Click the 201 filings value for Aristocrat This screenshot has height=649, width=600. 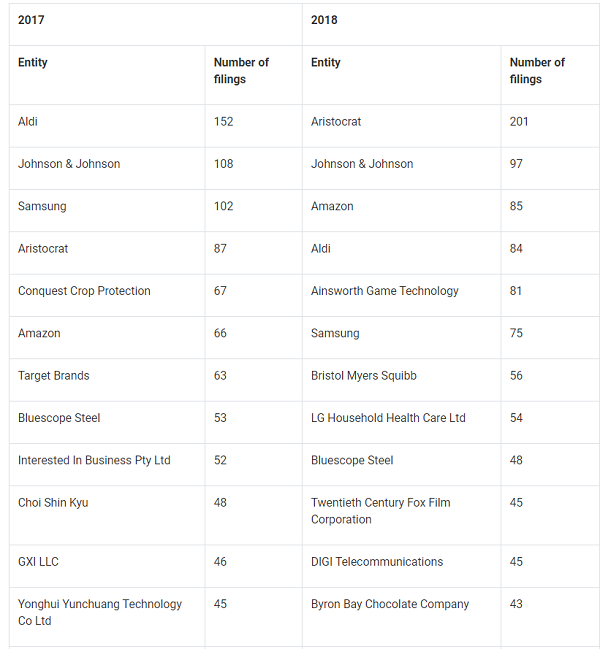tap(520, 122)
